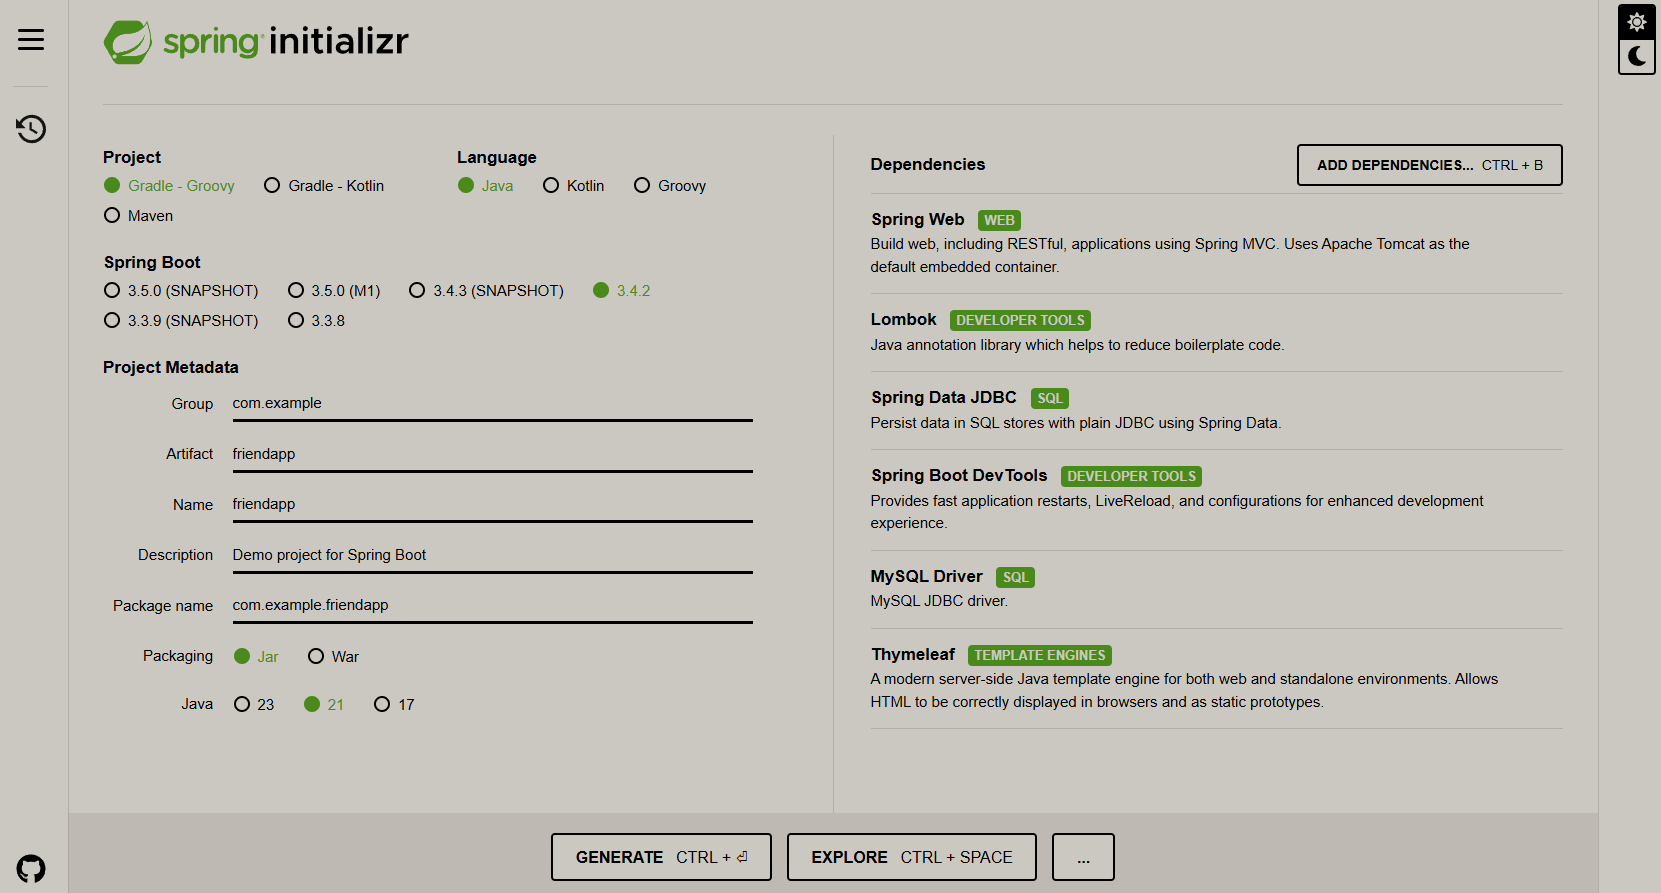Viewport: 1661px width, 893px height.
Task: Click SQL tag beside MySQL Driver
Action: click(1015, 578)
